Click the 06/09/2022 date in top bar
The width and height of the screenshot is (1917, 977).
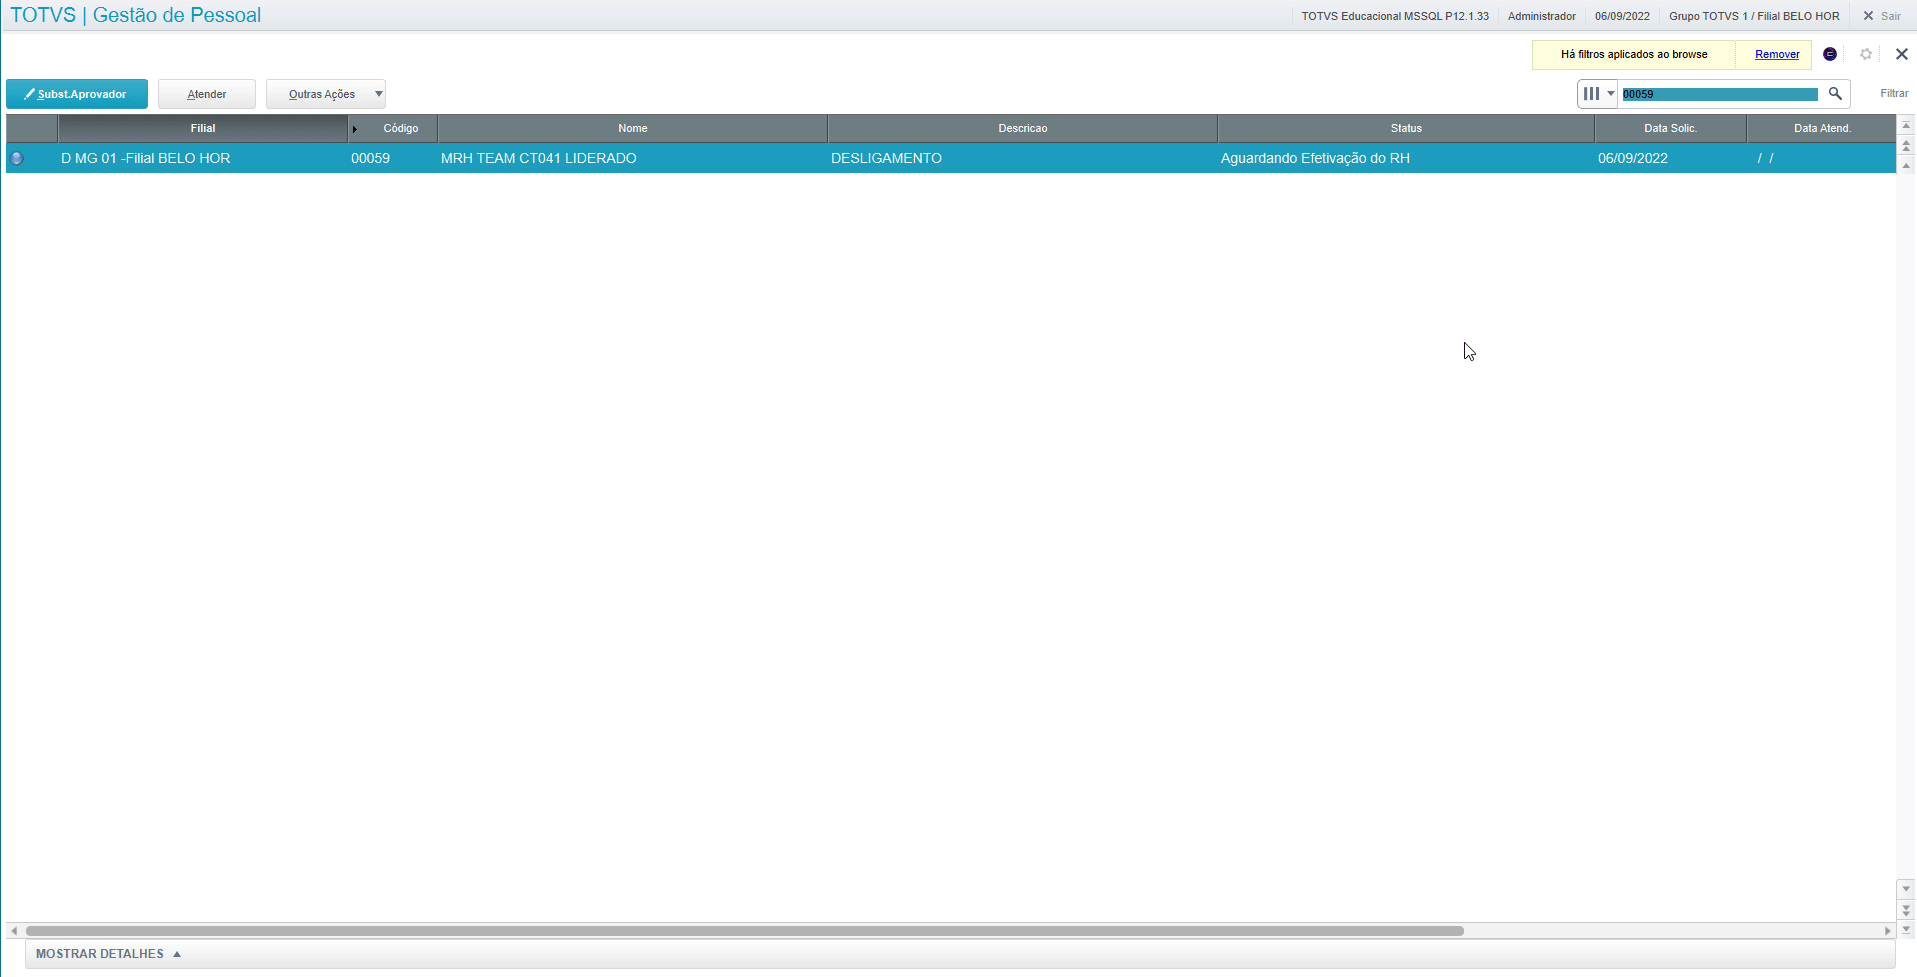[1622, 16]
